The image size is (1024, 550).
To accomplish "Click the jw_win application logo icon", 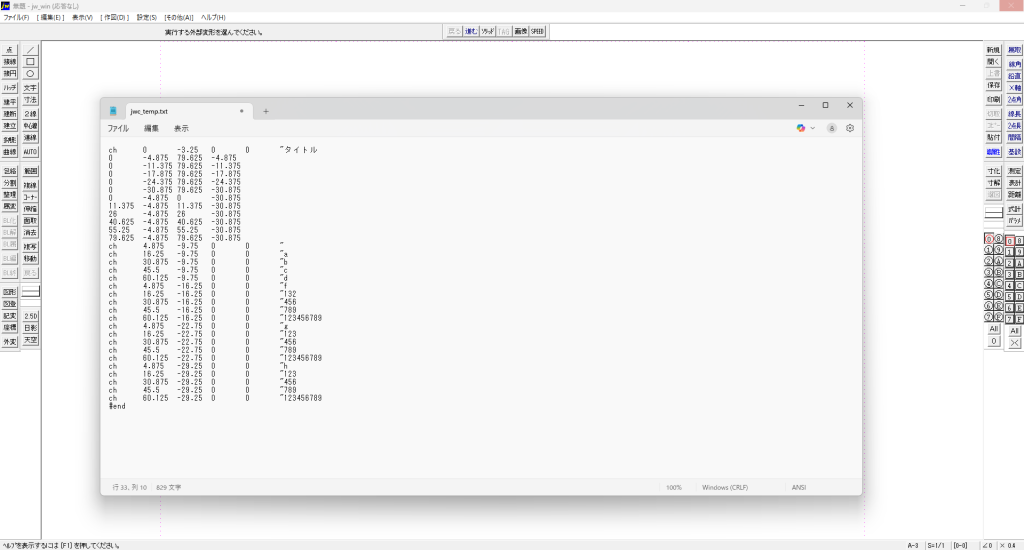I will (5, 5).
